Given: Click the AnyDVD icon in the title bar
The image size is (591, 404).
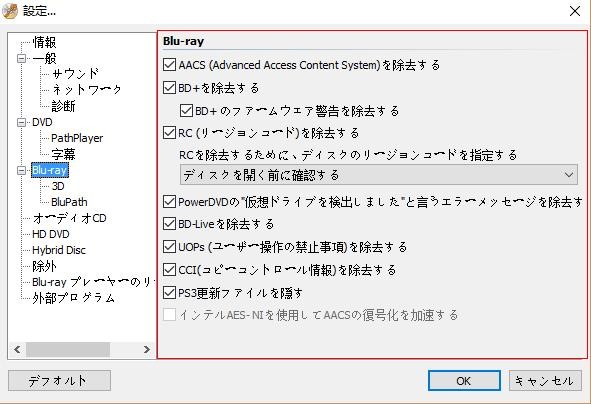Looking at the screenshot, I should pos(10,11).
